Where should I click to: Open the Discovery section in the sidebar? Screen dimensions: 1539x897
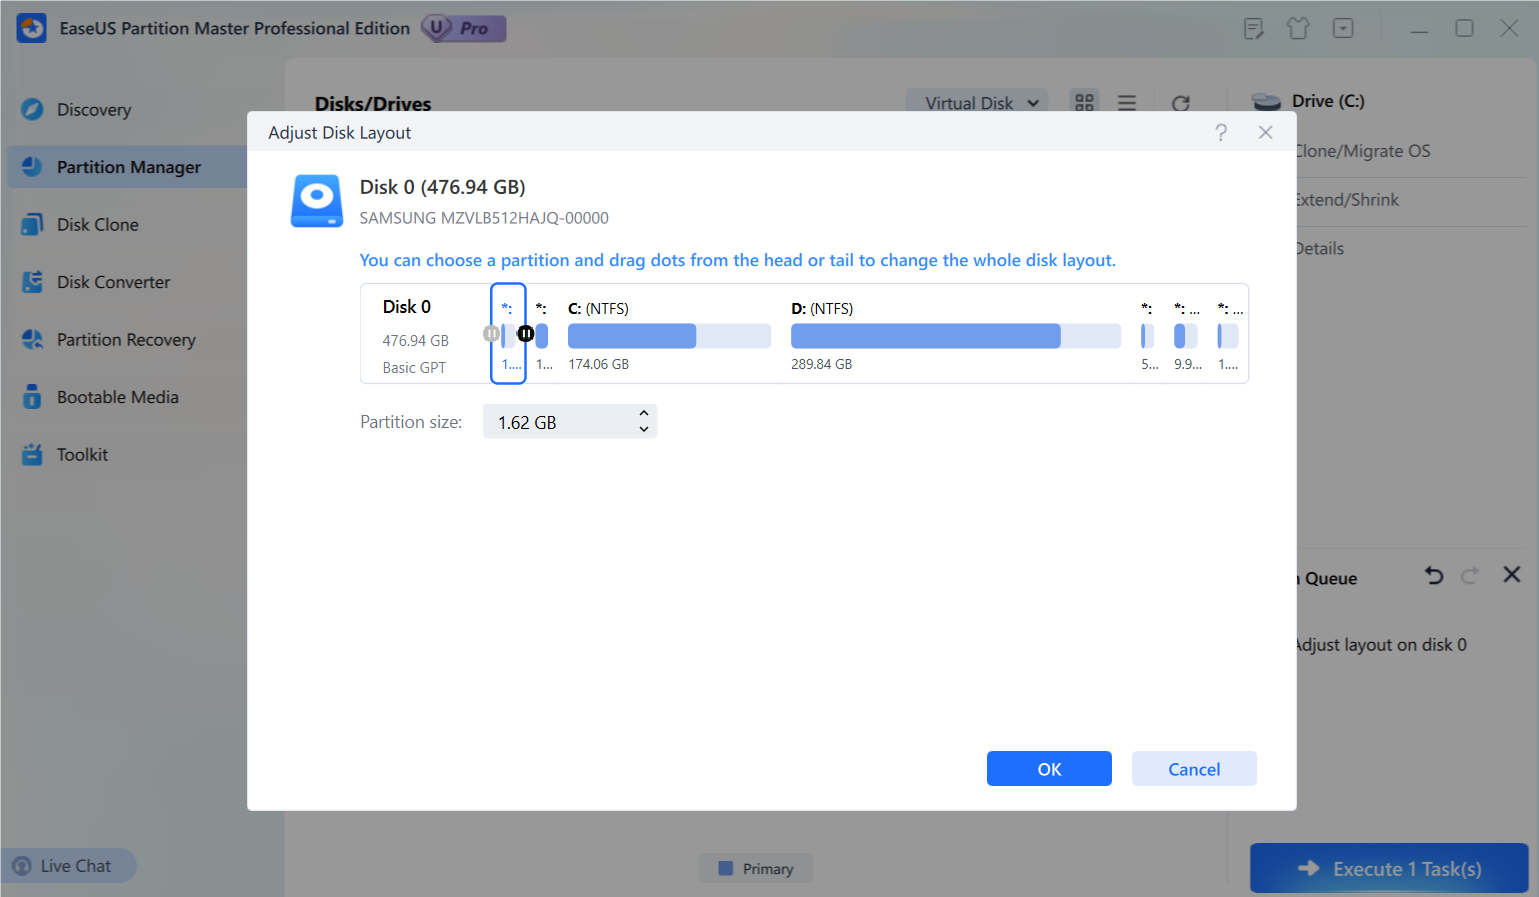94,110
